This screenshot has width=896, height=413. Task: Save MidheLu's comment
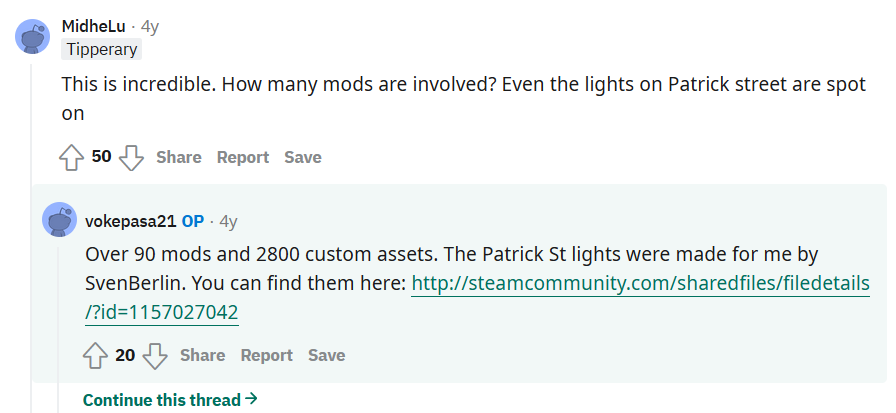302,157
